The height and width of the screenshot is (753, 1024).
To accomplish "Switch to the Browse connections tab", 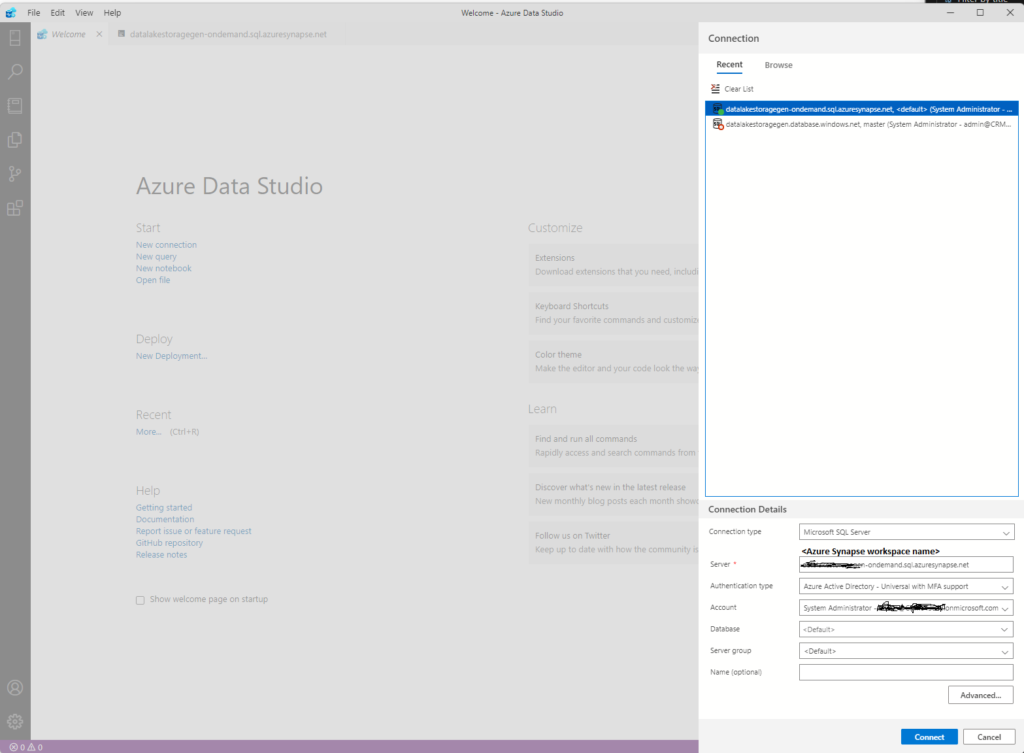I will coord(778,65).
